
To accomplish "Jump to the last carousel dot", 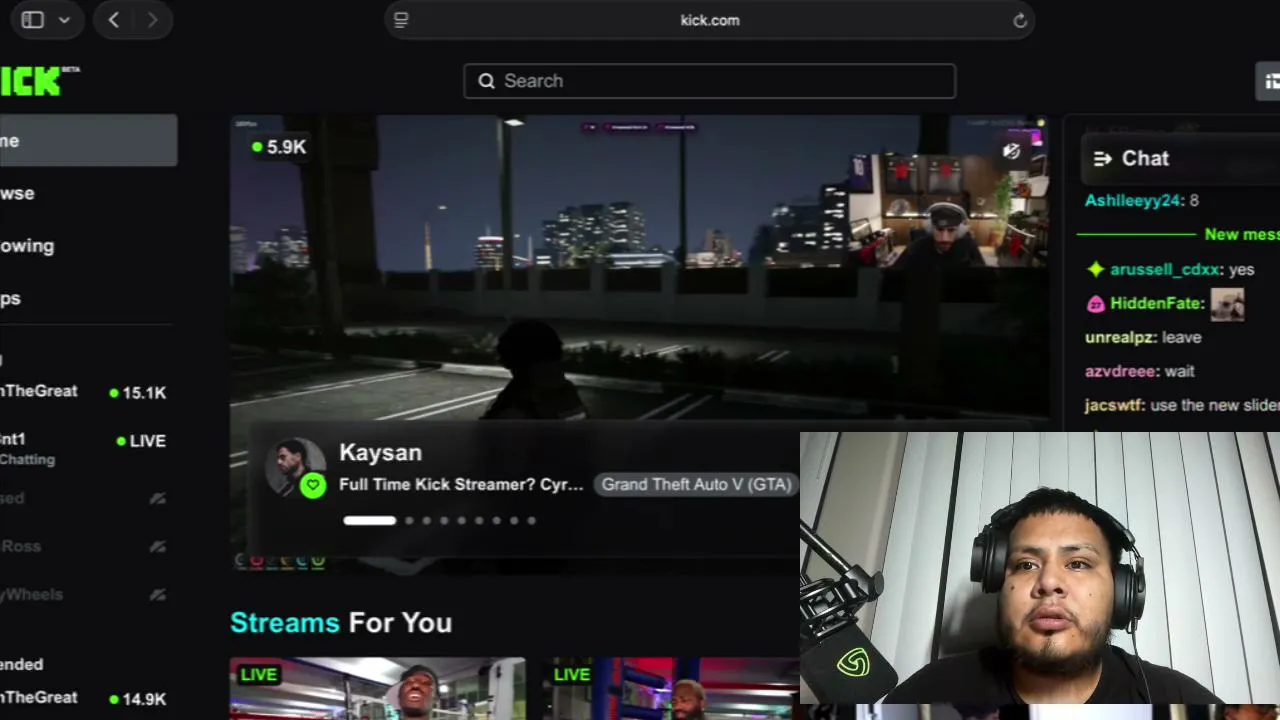I will click(531, 520).
